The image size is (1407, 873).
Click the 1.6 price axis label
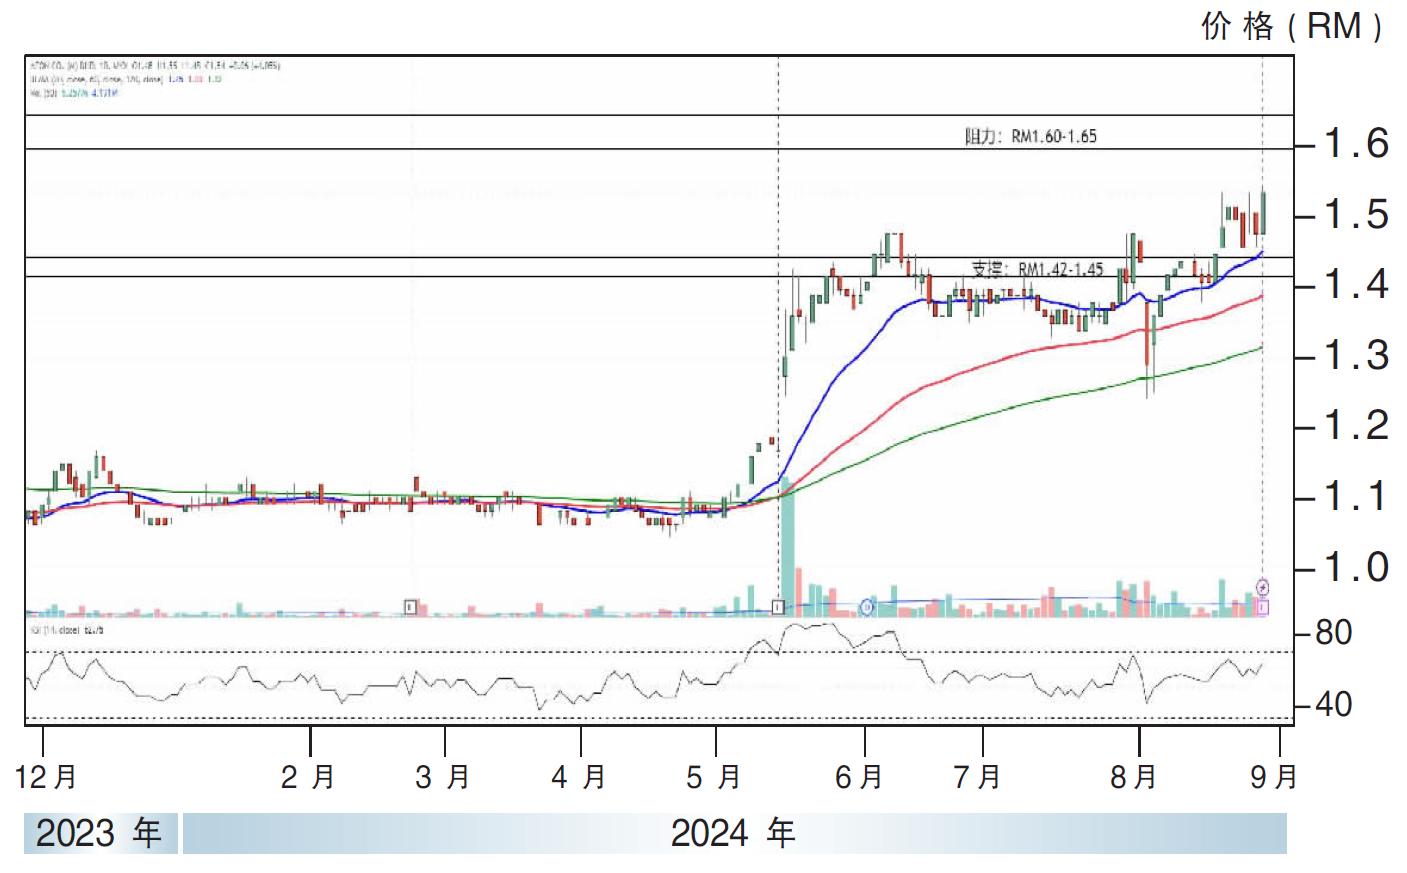[x=1355, y=144]
